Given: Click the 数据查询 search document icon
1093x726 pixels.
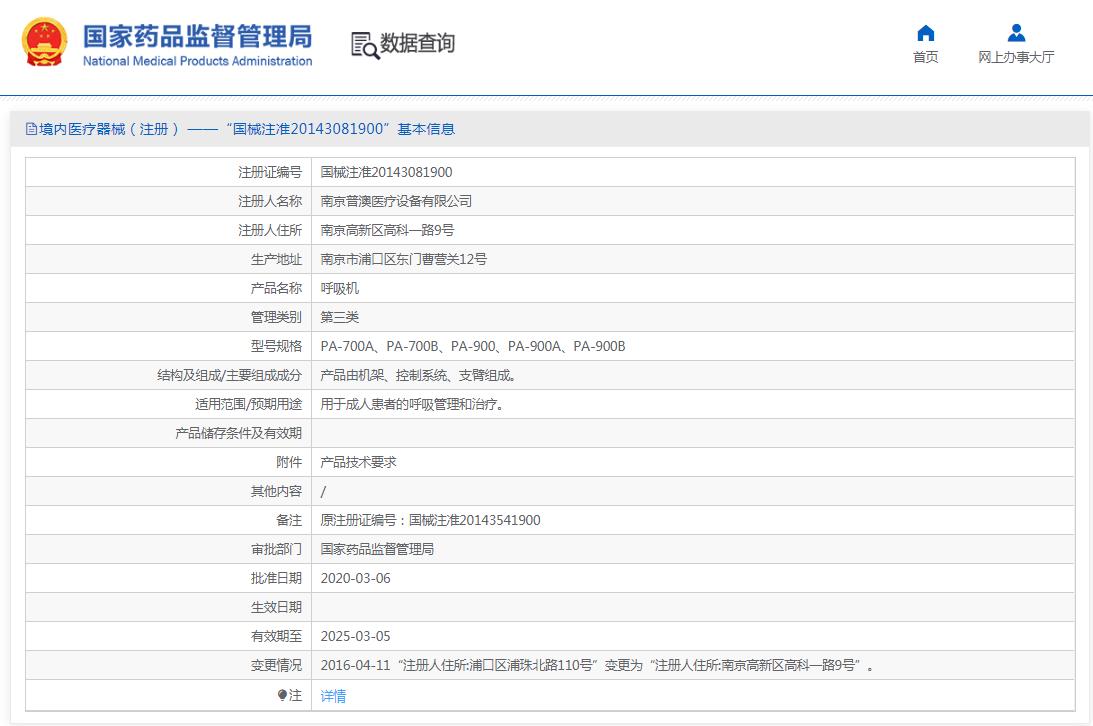Looking at the screenshot, I should click(365, 45).
